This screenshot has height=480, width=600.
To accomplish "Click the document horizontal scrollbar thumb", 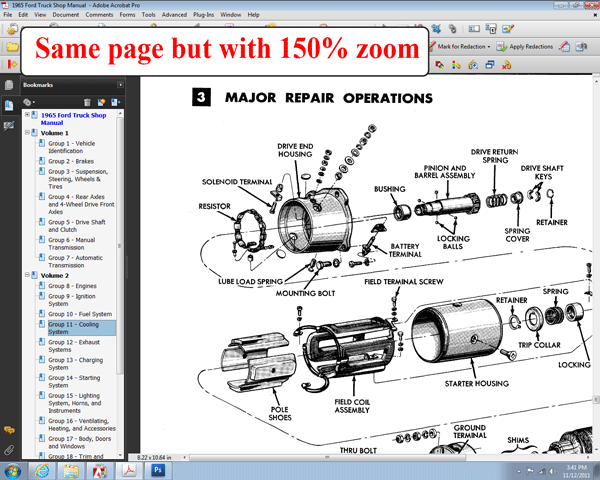I will (x=328, y=457).
